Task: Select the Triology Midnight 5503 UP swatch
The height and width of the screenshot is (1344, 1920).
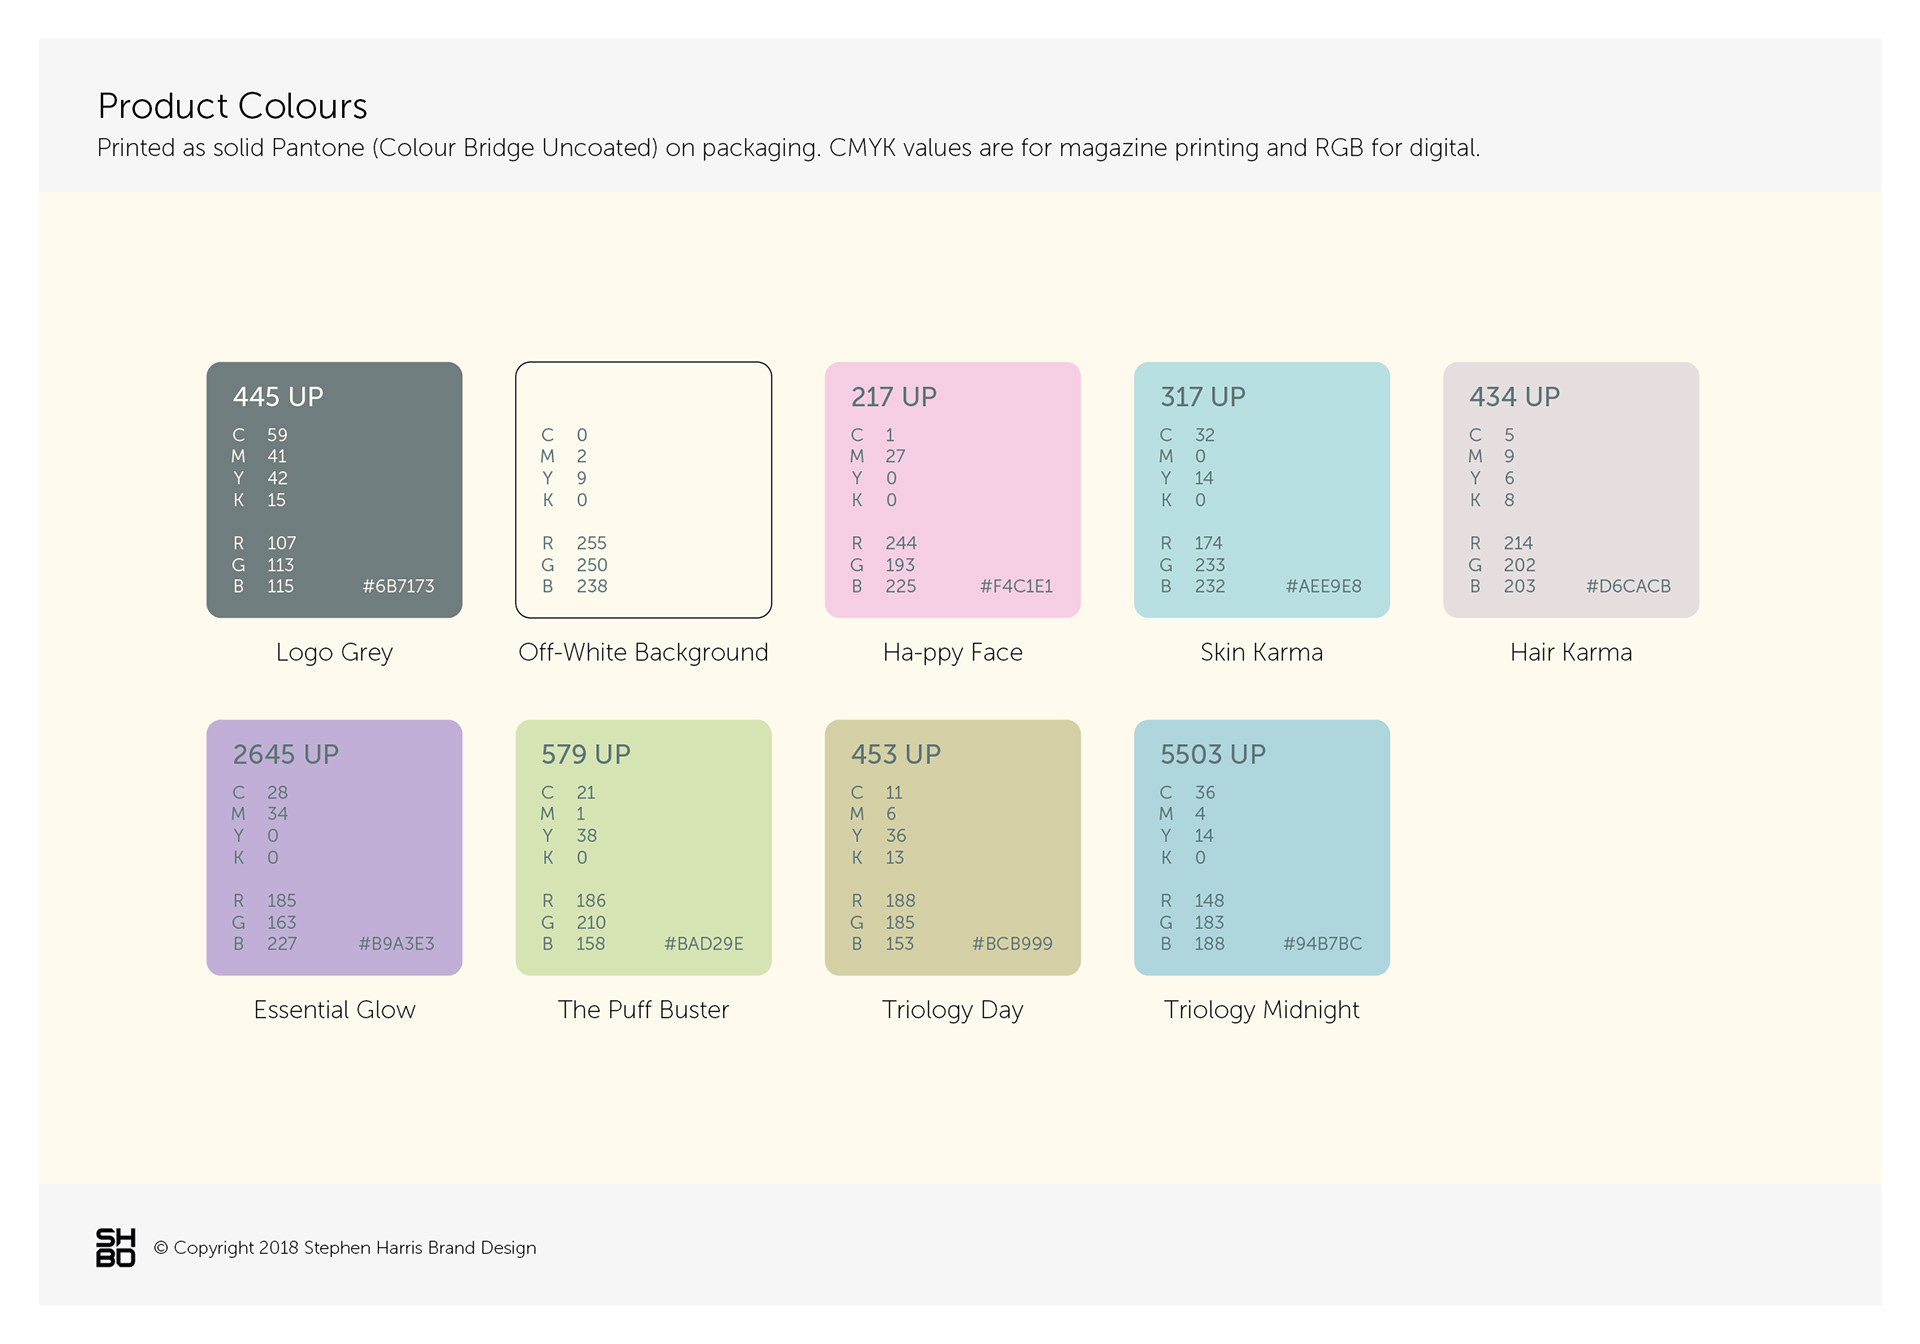Action: pos(1261,847)
